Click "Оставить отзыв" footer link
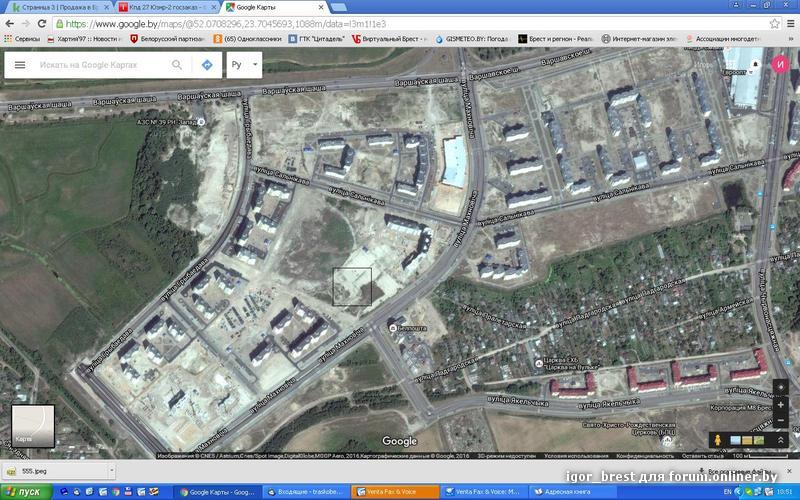 coord(702,456)
